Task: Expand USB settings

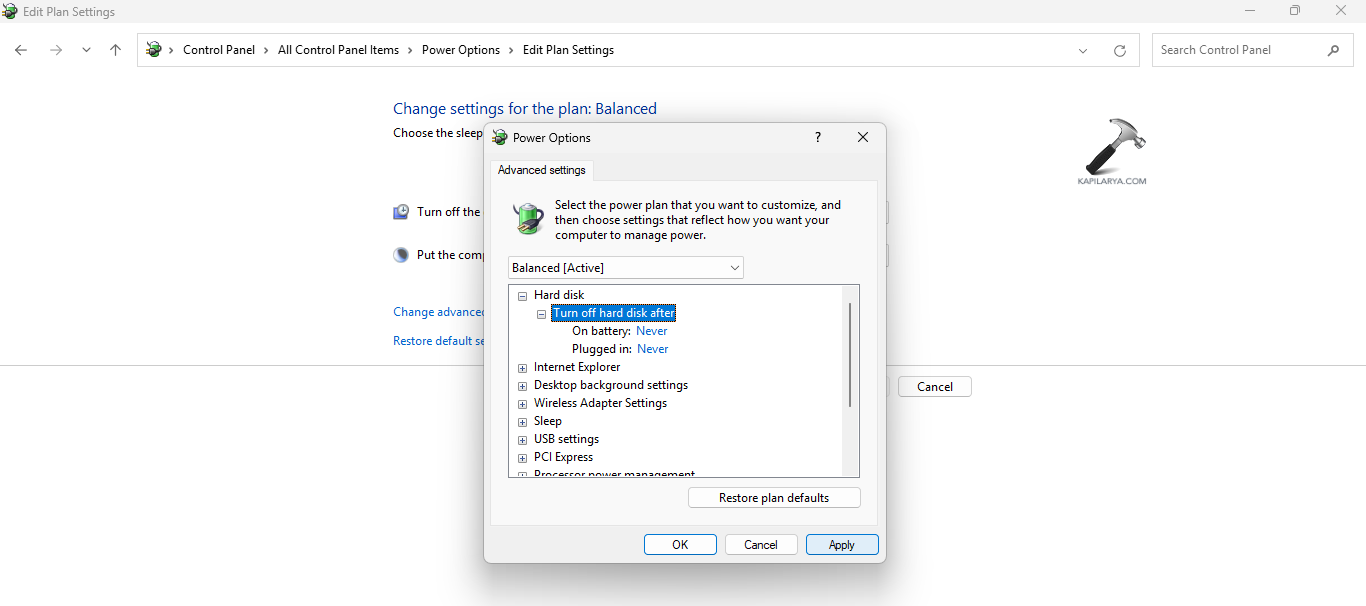Action: tap(522, 439)
